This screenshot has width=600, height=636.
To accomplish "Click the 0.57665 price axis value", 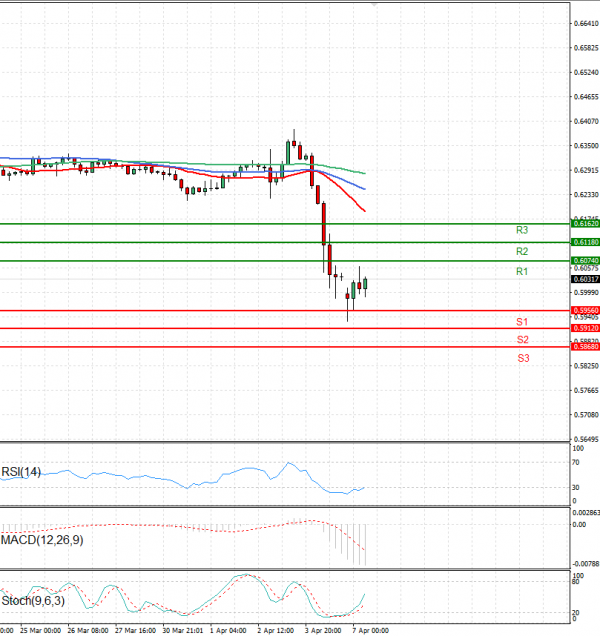I will (x=586, y=390).
